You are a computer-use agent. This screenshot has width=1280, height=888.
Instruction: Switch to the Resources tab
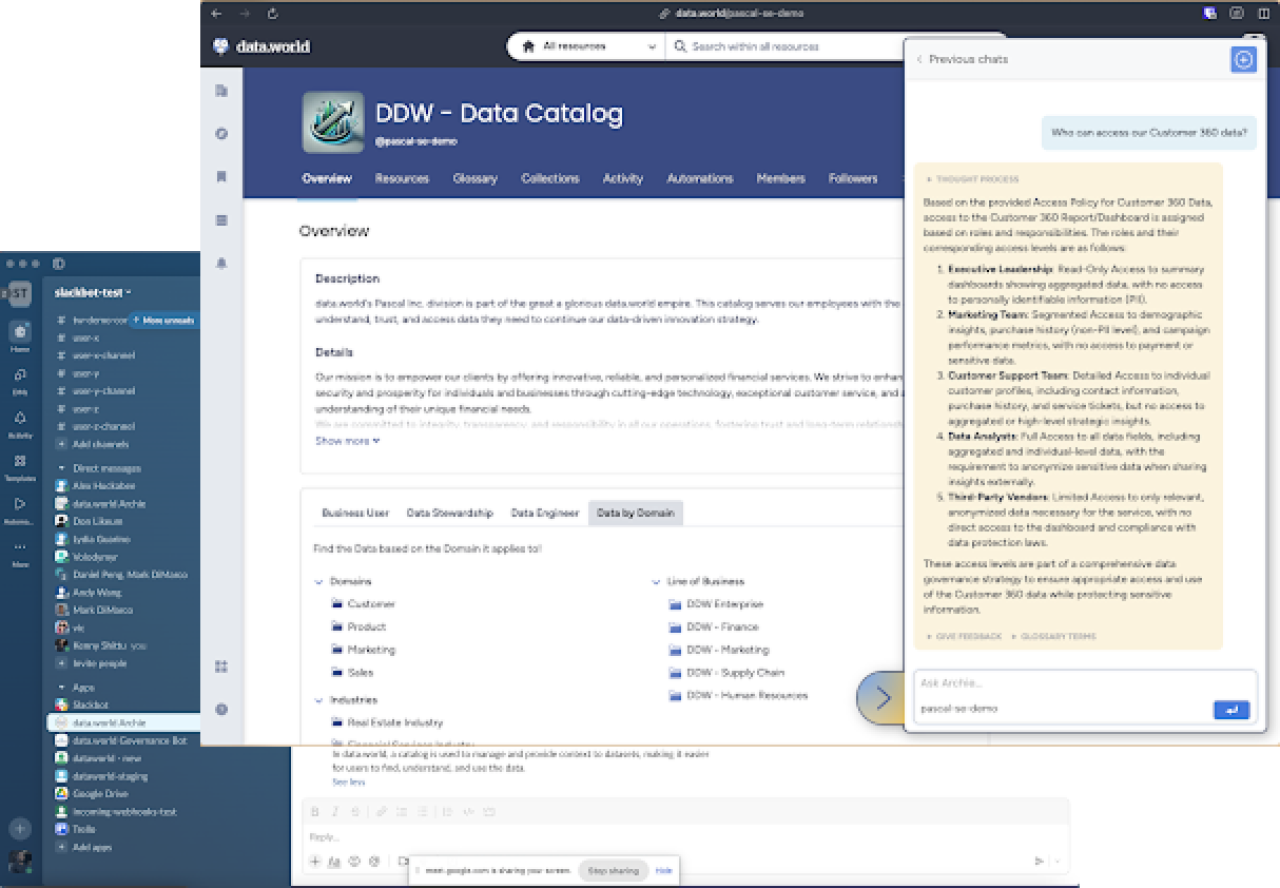tap(402, 178)
